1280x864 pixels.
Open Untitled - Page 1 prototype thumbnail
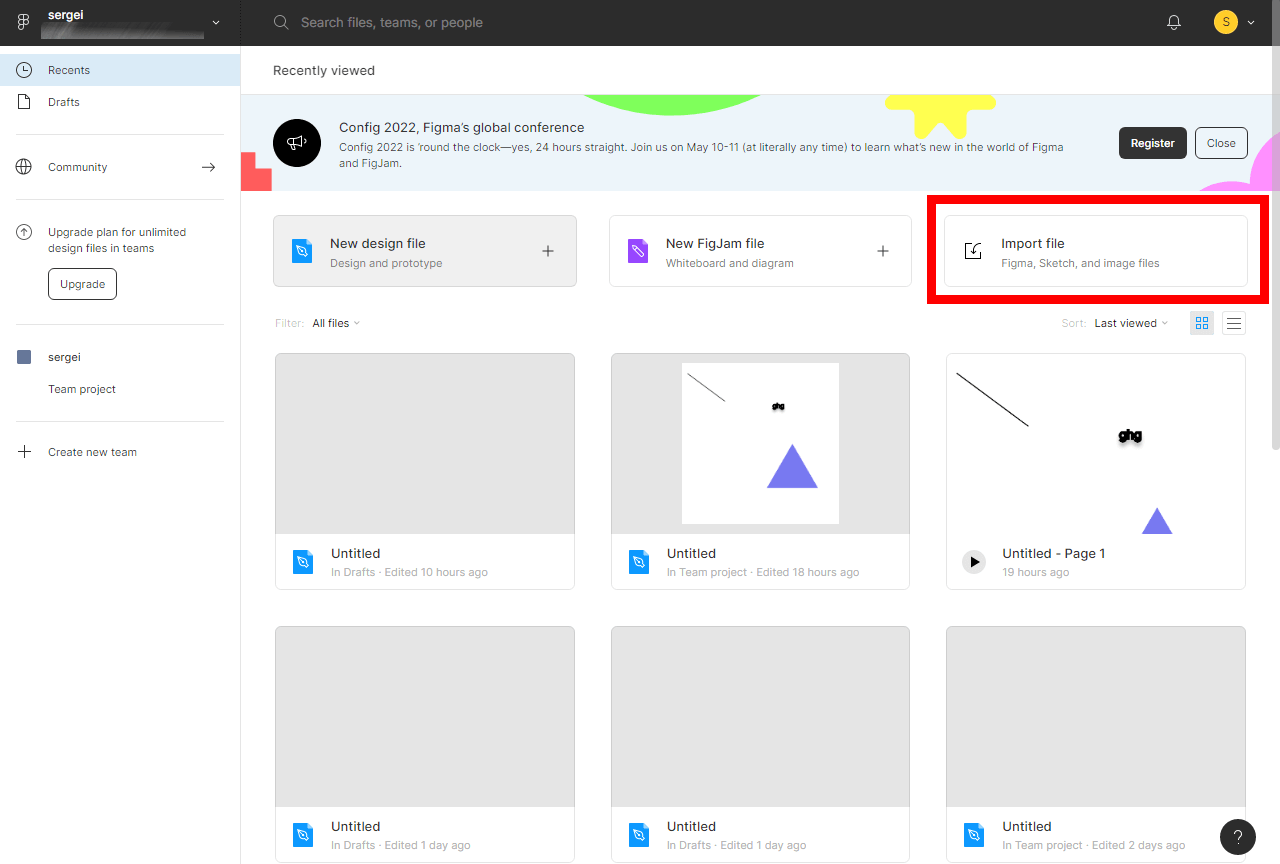coord(1096,443)
